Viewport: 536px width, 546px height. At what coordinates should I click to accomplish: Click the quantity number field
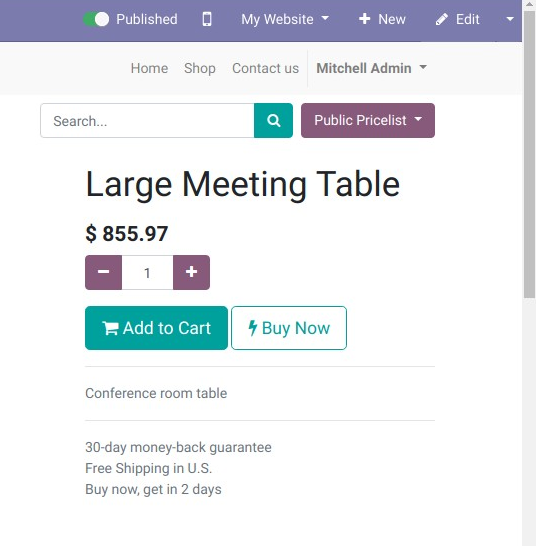(147, 272)
